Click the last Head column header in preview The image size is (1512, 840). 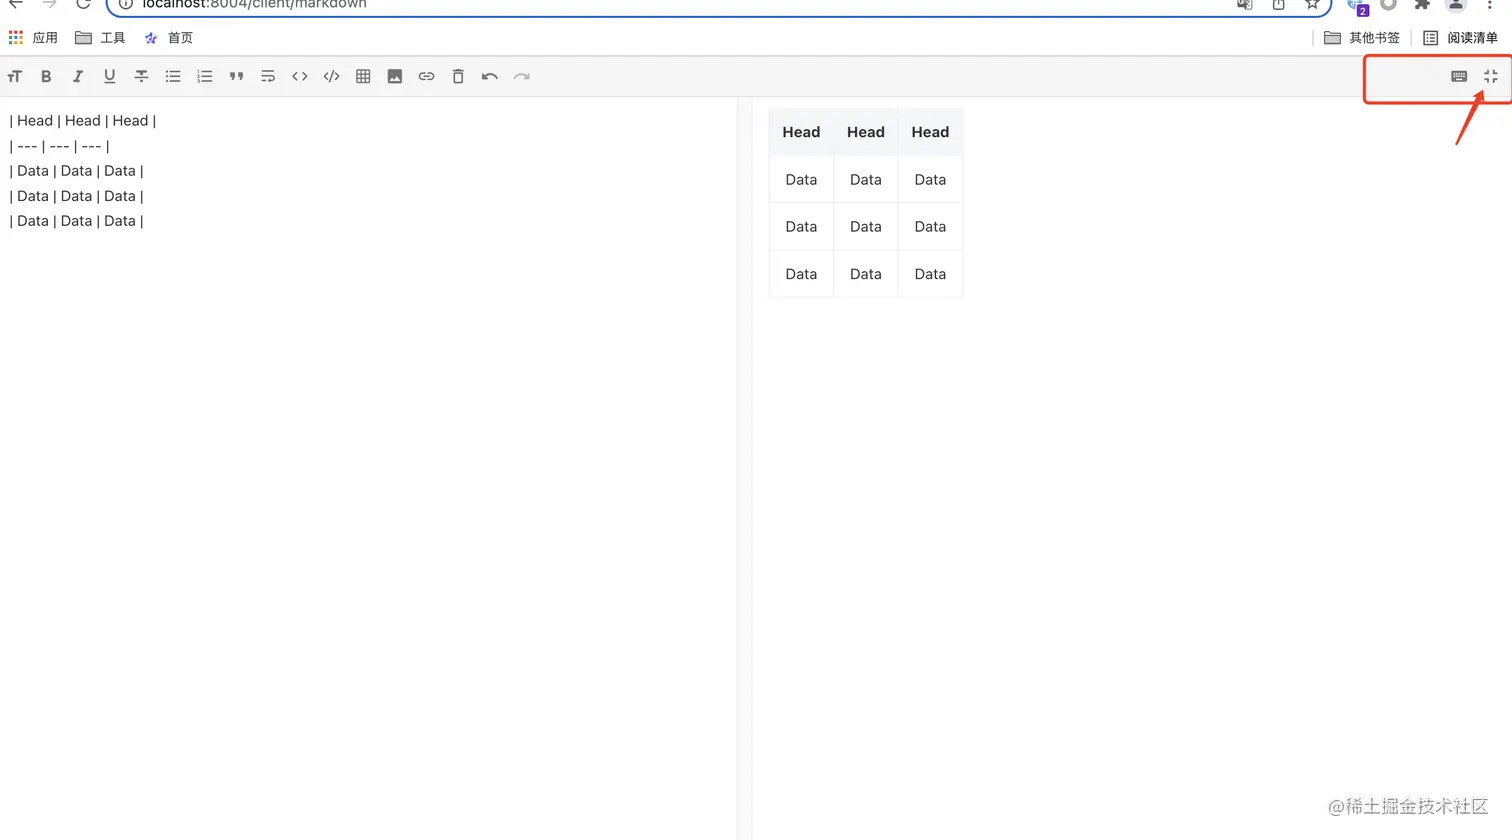click(x=930, y=132)
